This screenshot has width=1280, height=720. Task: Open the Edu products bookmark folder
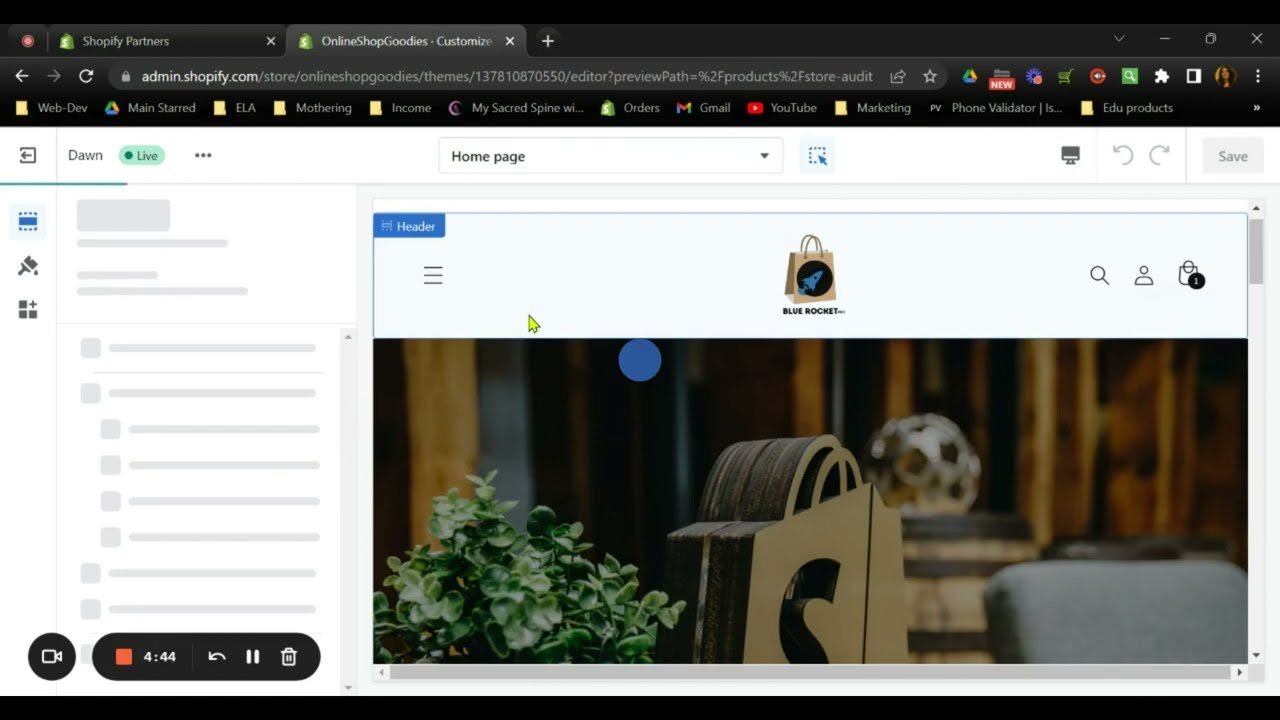1127,108
